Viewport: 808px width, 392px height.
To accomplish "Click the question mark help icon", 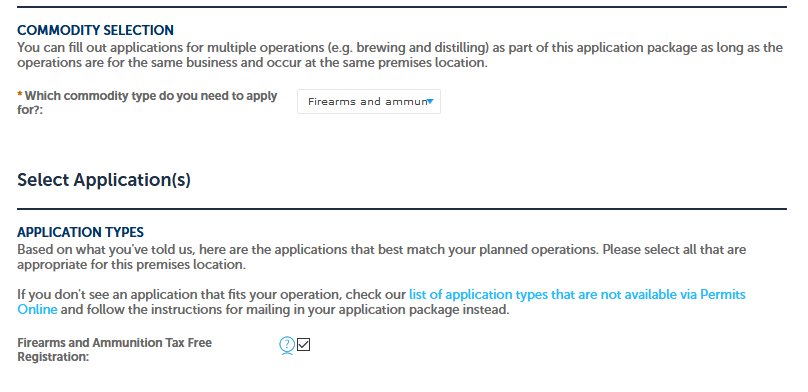I will pos(287,345).
